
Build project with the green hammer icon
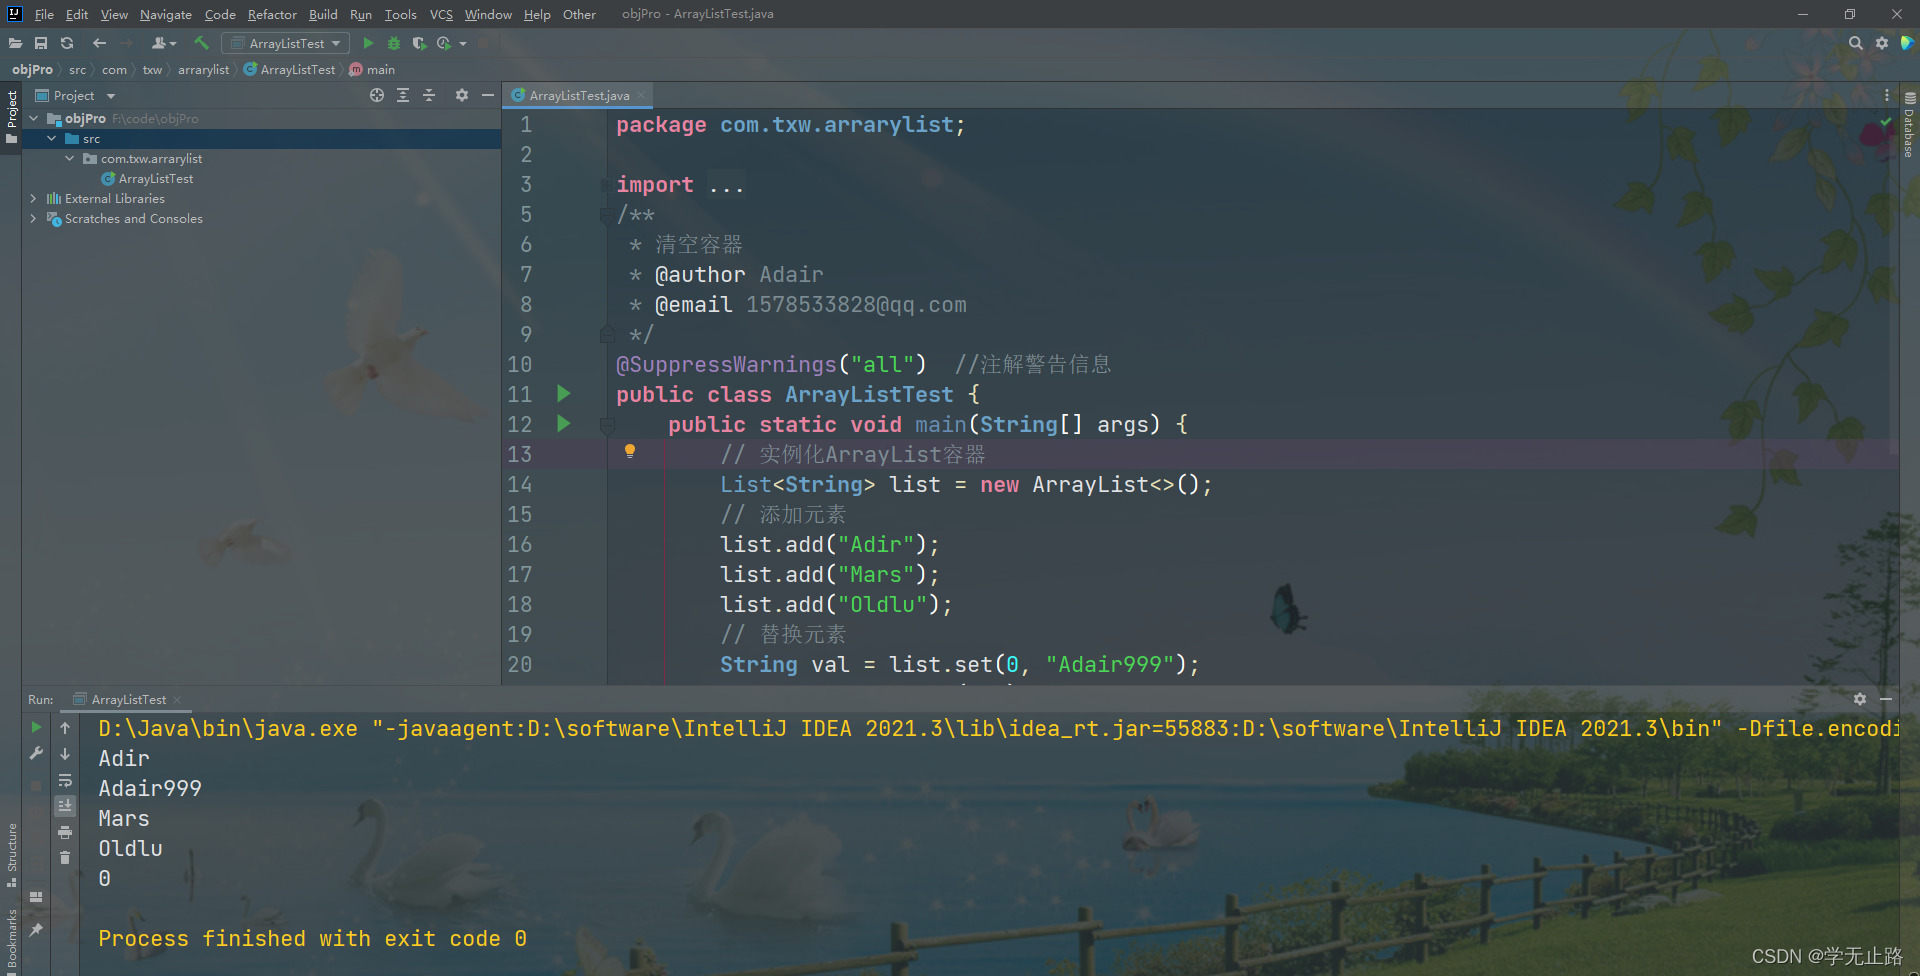tap(201, 43)
